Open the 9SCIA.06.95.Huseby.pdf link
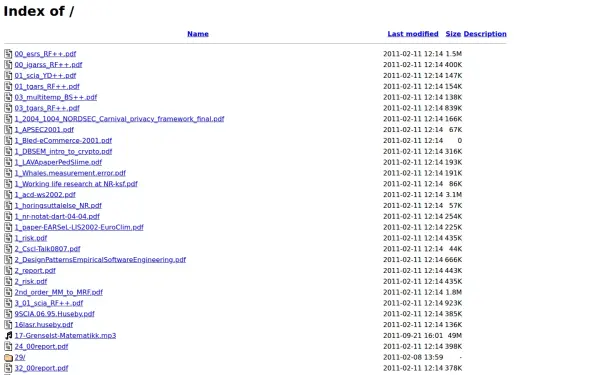Viewport: 600px width, 375px height. click(x=54, y=314)
